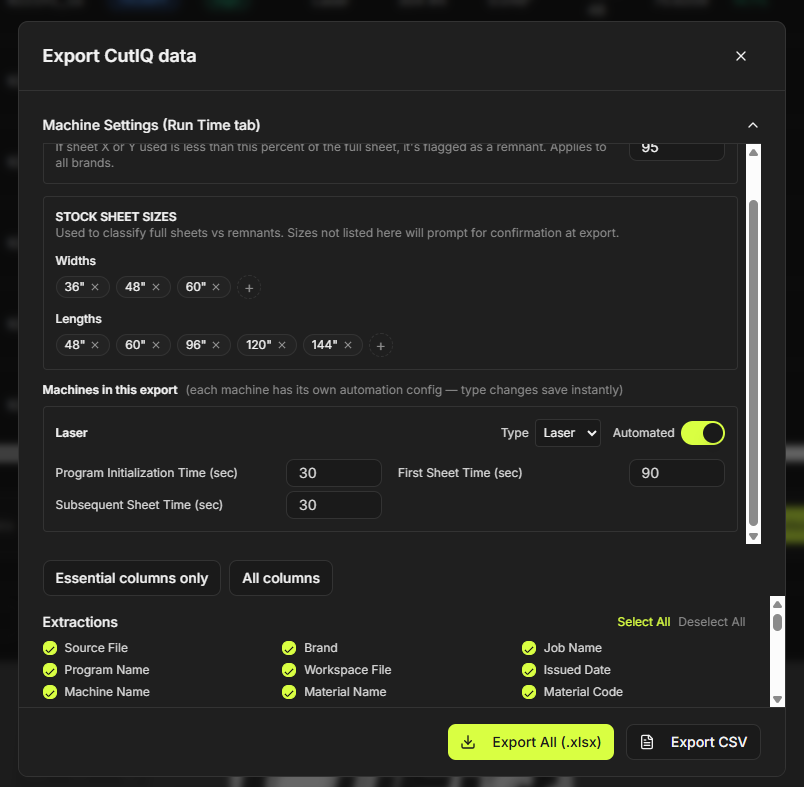Screen dimensions: 804x787
Task: Uncheck Job Name extraction
Action: (529, 648)
